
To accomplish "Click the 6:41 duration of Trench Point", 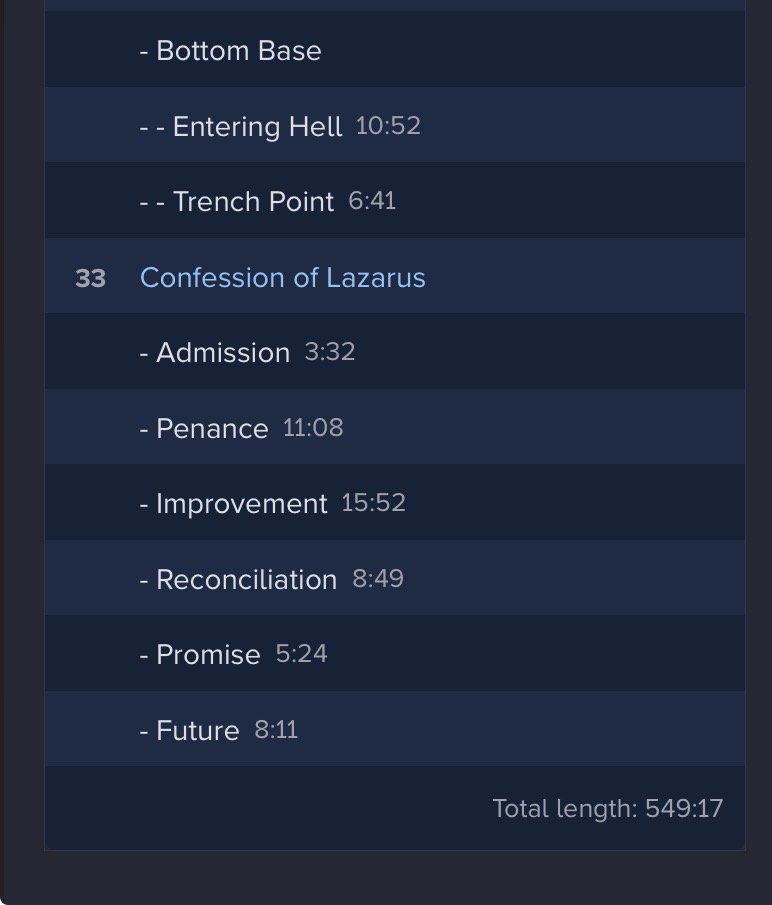I will (372, 201).
